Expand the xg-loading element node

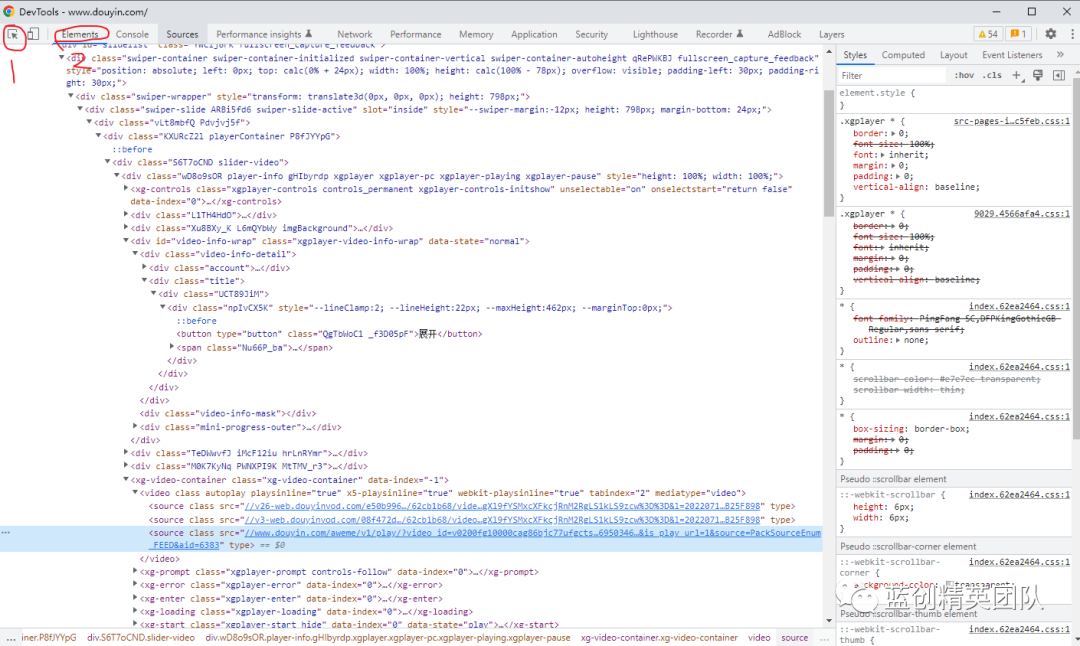[x=135, y=611]
